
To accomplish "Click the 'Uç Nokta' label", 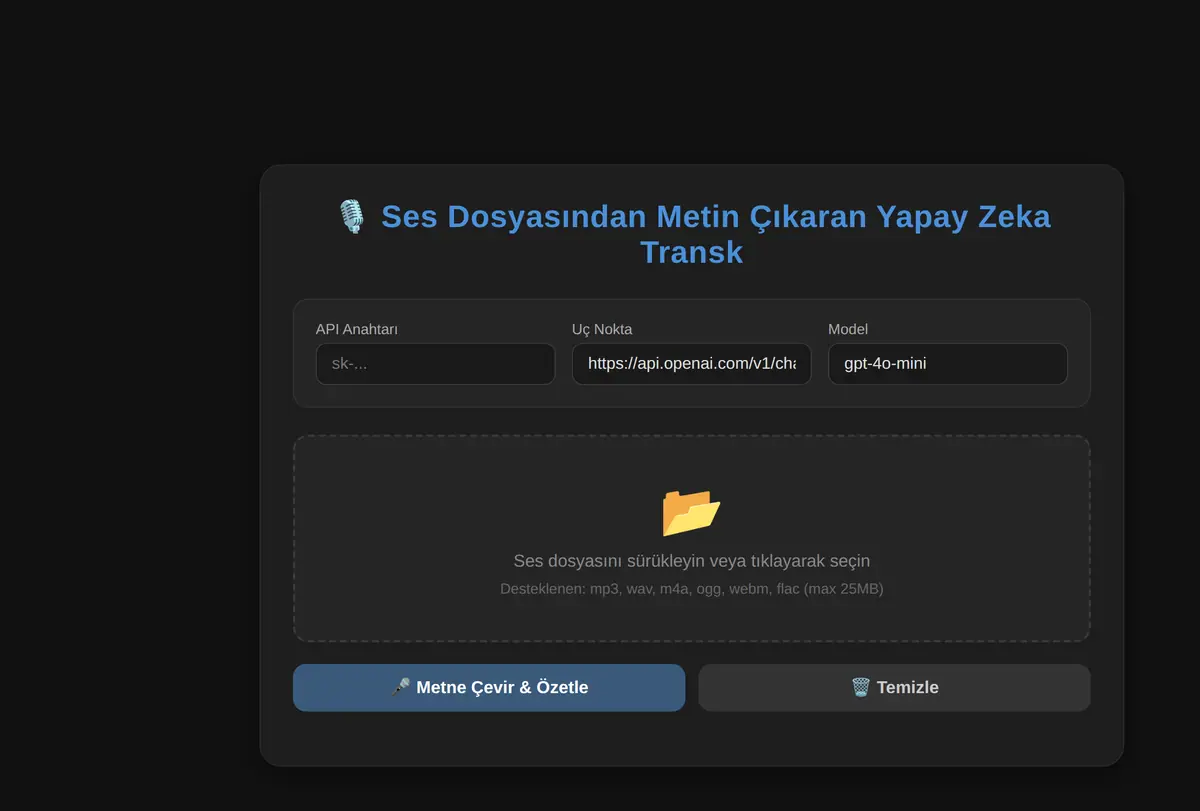I will click(x=602, y=329).
